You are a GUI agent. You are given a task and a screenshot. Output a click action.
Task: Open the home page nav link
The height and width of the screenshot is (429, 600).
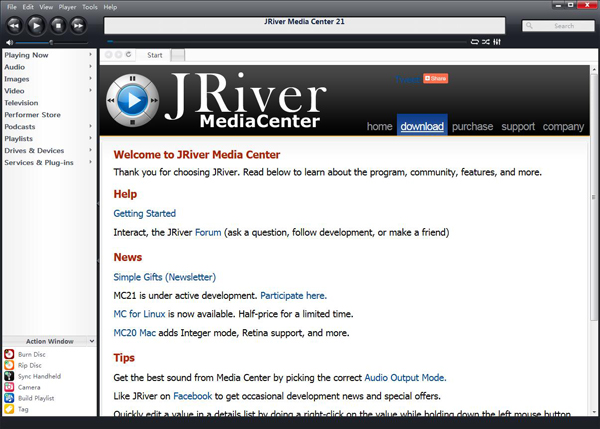tap(380, 126)
